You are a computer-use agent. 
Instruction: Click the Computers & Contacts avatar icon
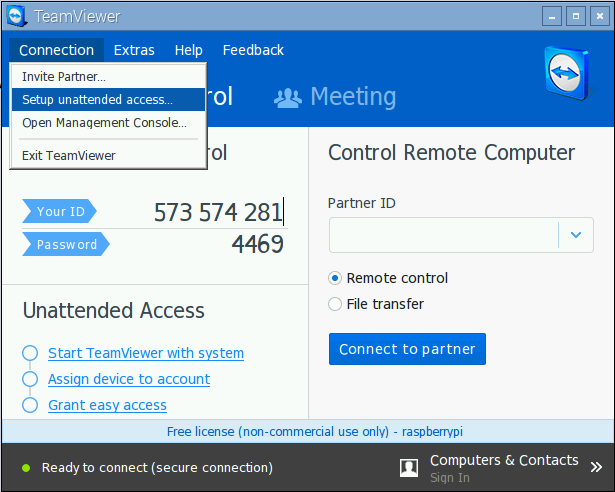pos(409,468)
